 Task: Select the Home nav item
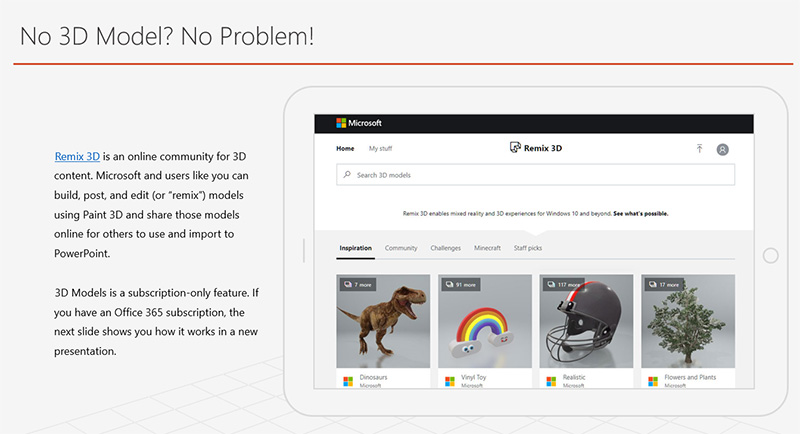pyautogui.click(x=345, y=148)
